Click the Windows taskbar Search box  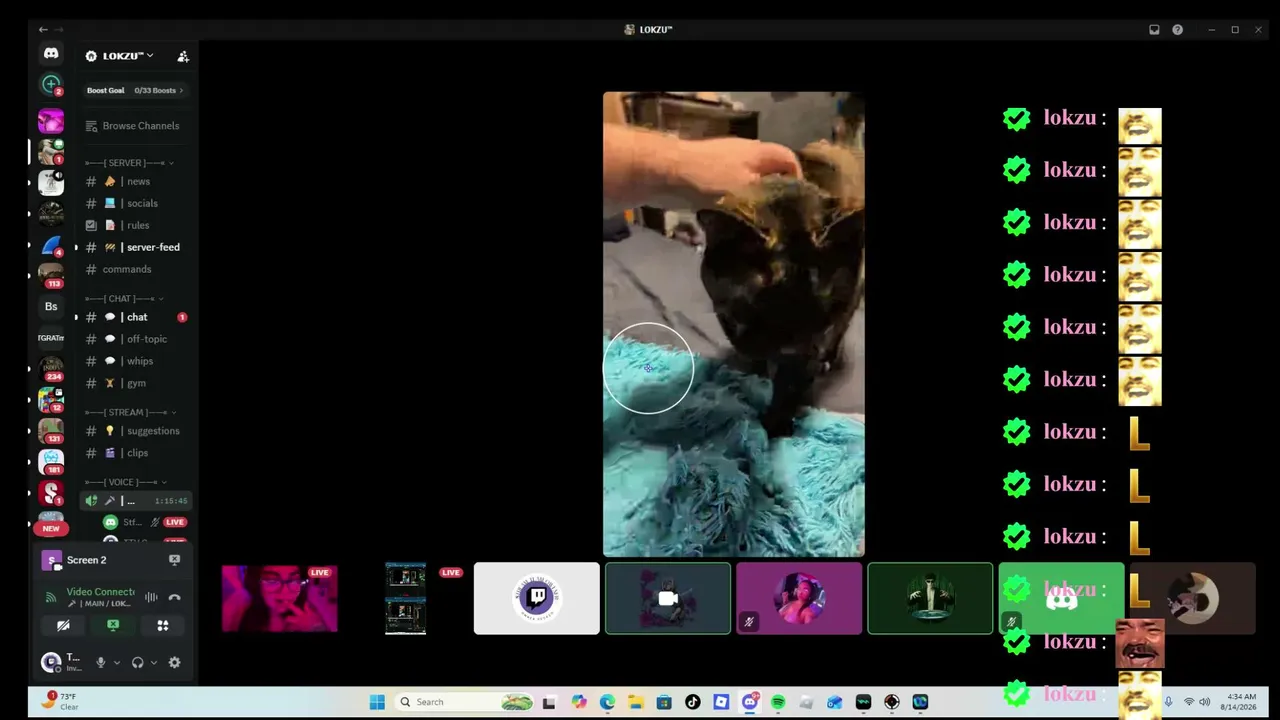coord(465,702)
